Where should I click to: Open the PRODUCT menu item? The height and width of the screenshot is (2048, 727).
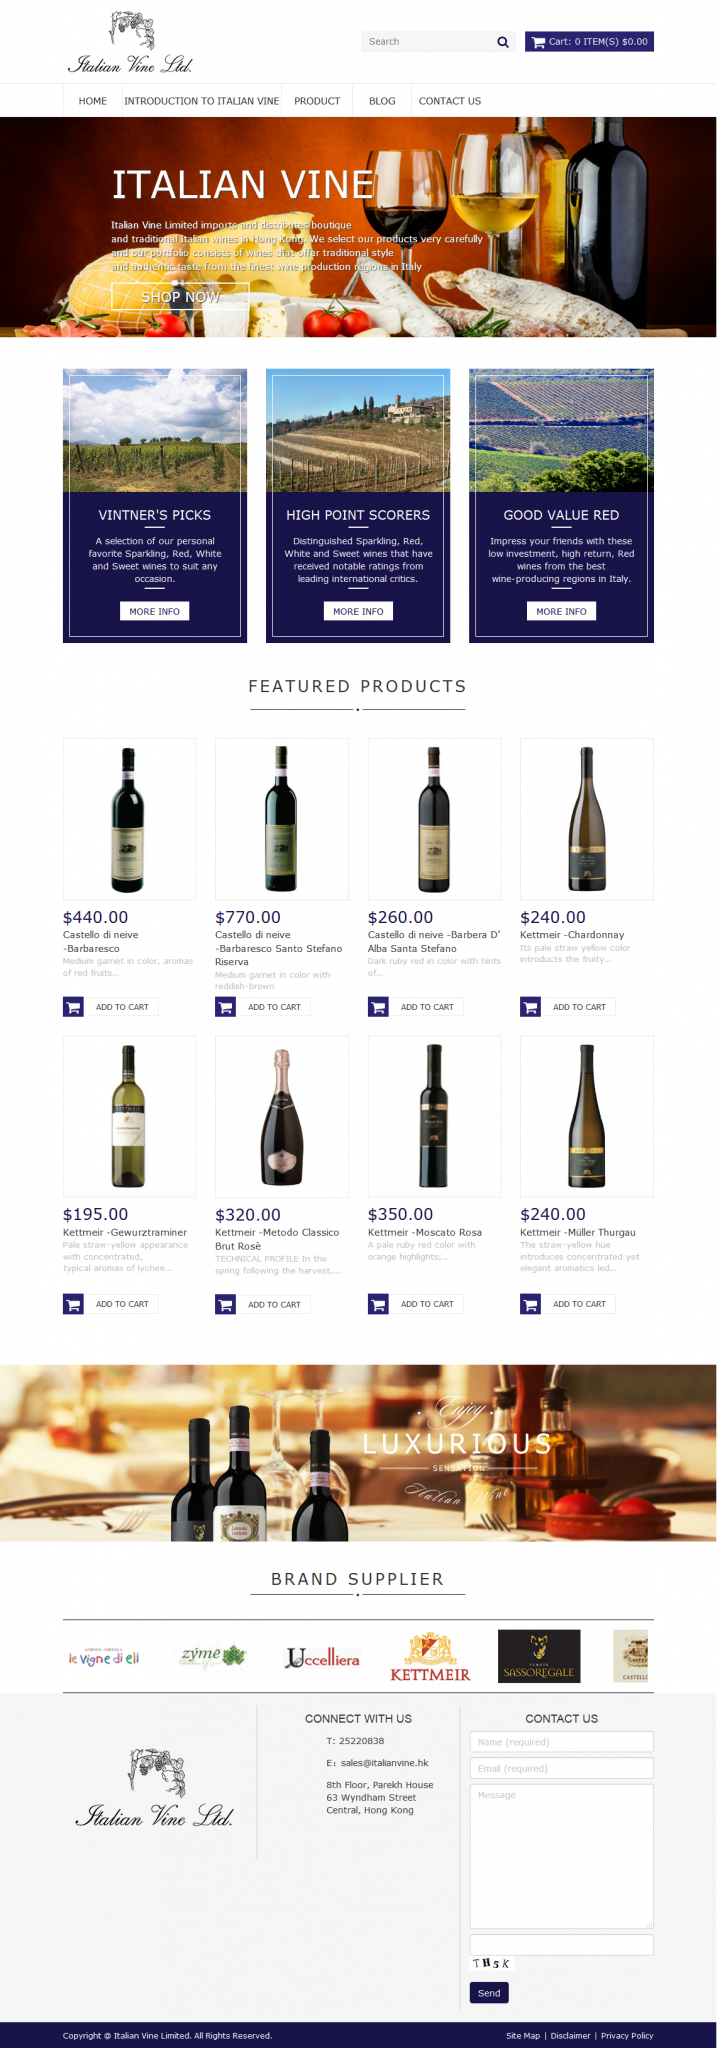(317, 101)
